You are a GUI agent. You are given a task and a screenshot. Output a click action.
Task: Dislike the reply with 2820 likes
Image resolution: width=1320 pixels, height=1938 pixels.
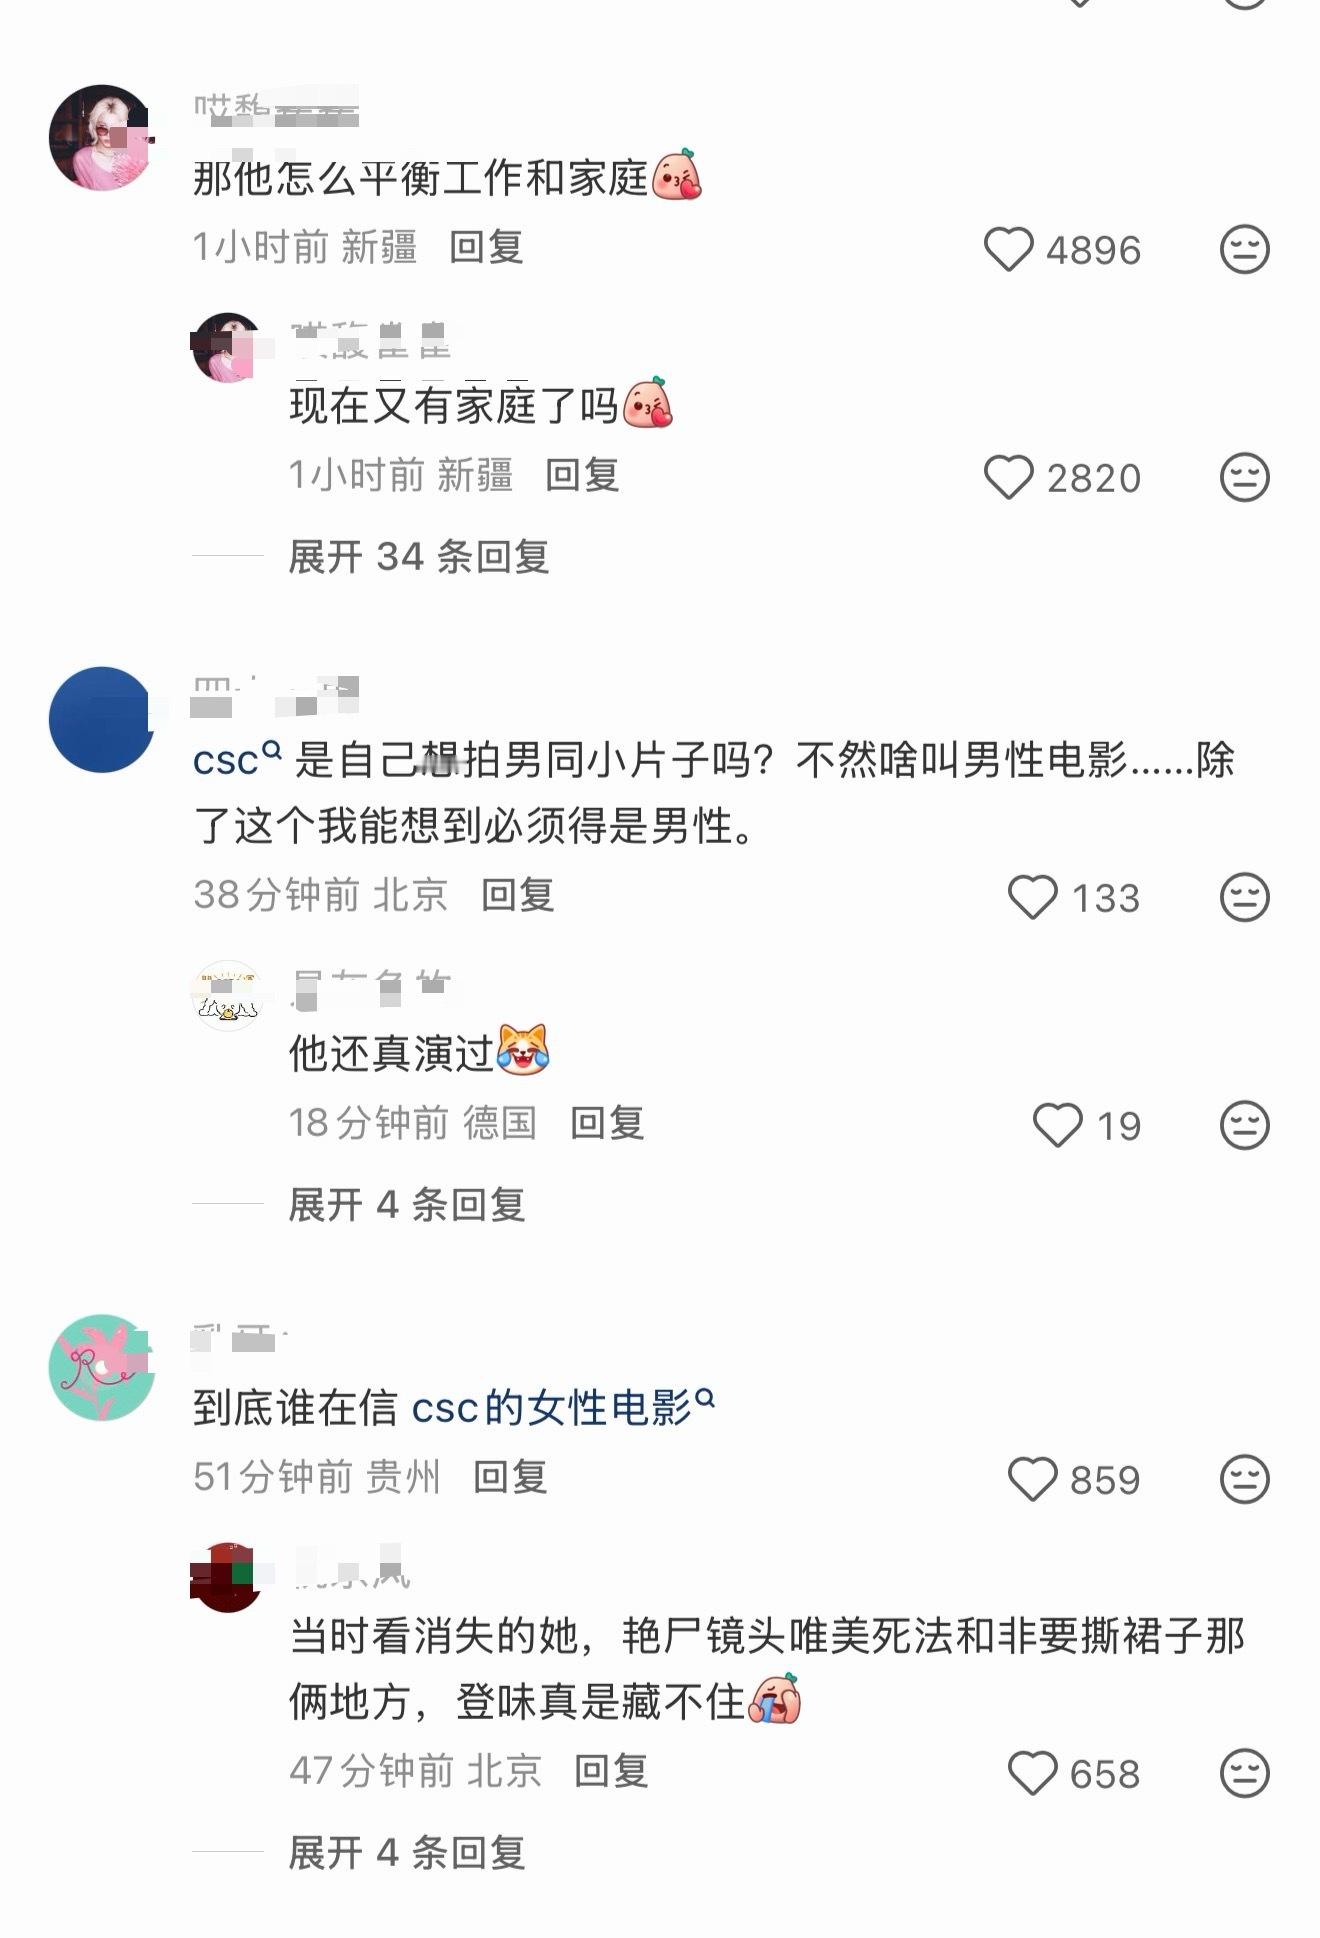pos(1244,477)
